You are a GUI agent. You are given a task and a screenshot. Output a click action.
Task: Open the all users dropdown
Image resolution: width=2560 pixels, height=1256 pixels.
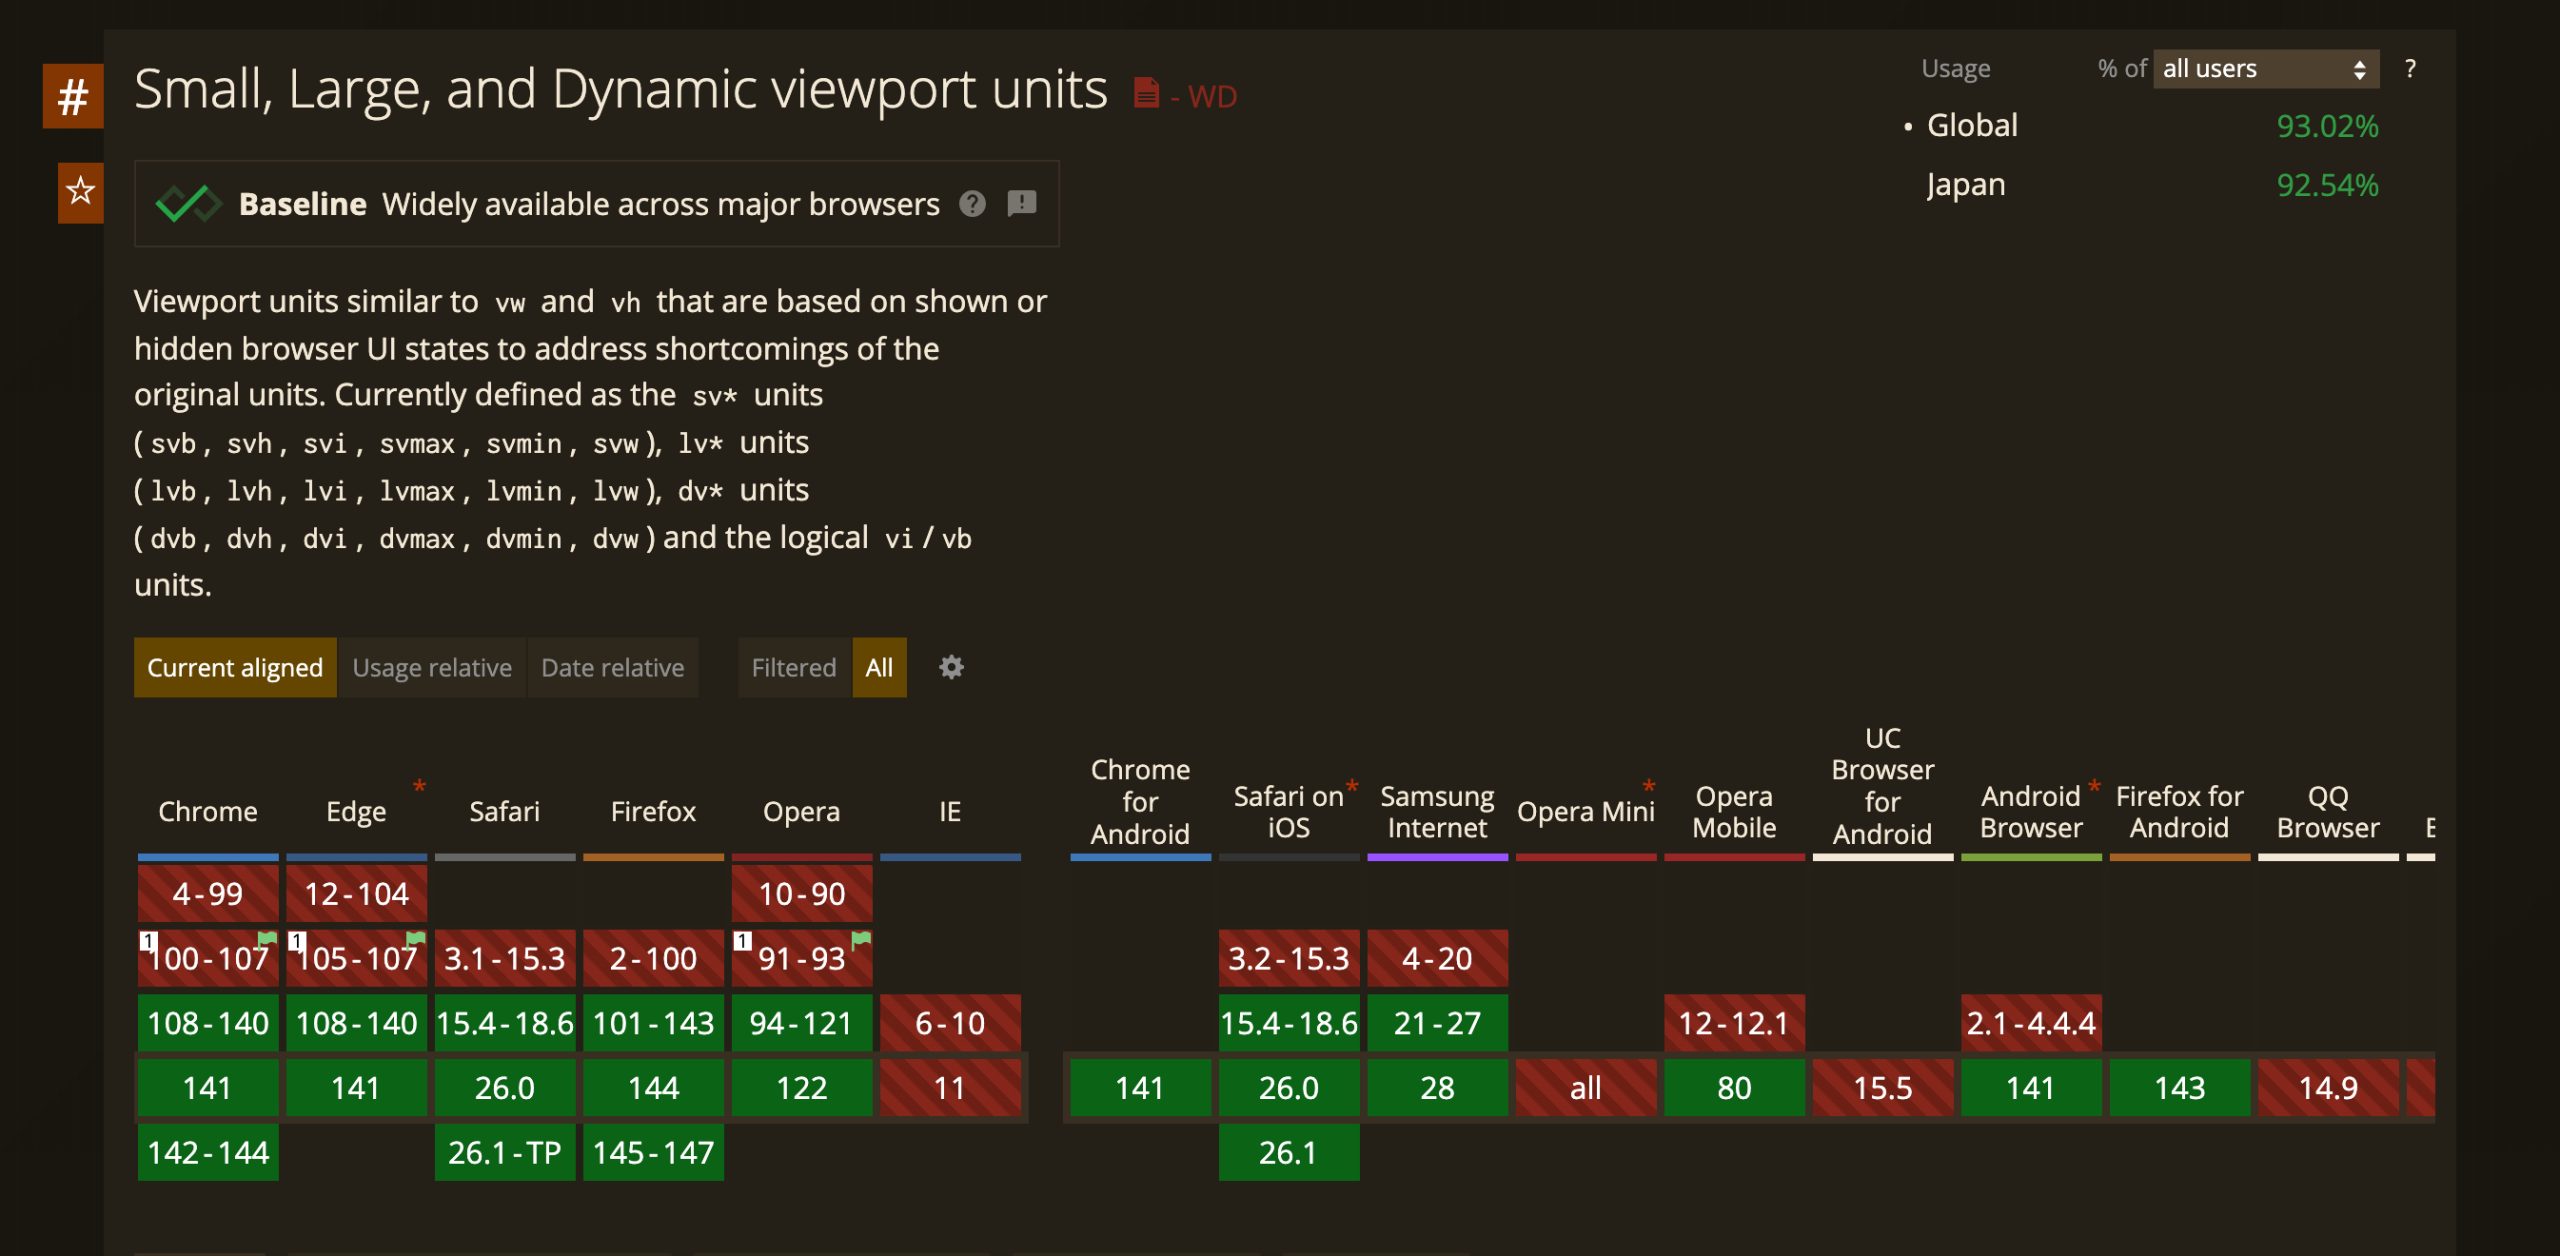pos(2265,69)
